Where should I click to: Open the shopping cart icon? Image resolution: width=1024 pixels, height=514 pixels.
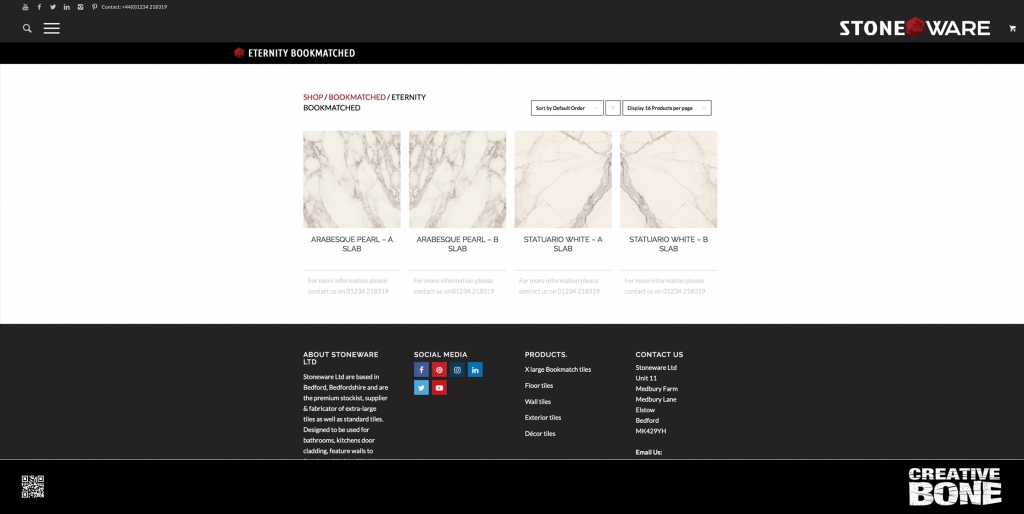click(x=1012, y=28)
